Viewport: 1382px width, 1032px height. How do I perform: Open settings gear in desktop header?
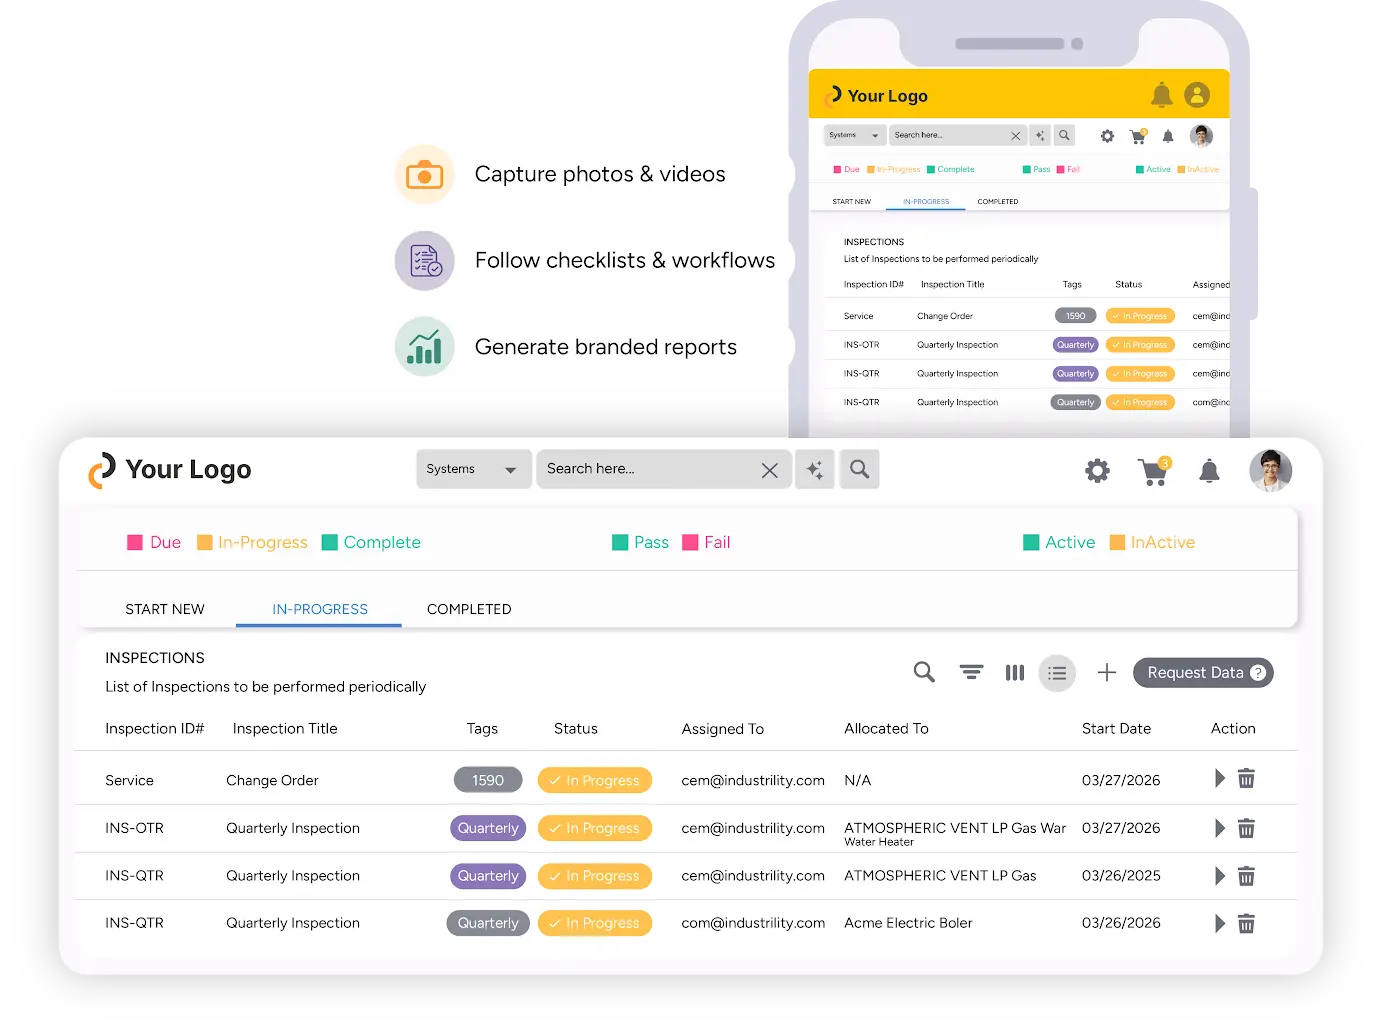click(1097, 471)
